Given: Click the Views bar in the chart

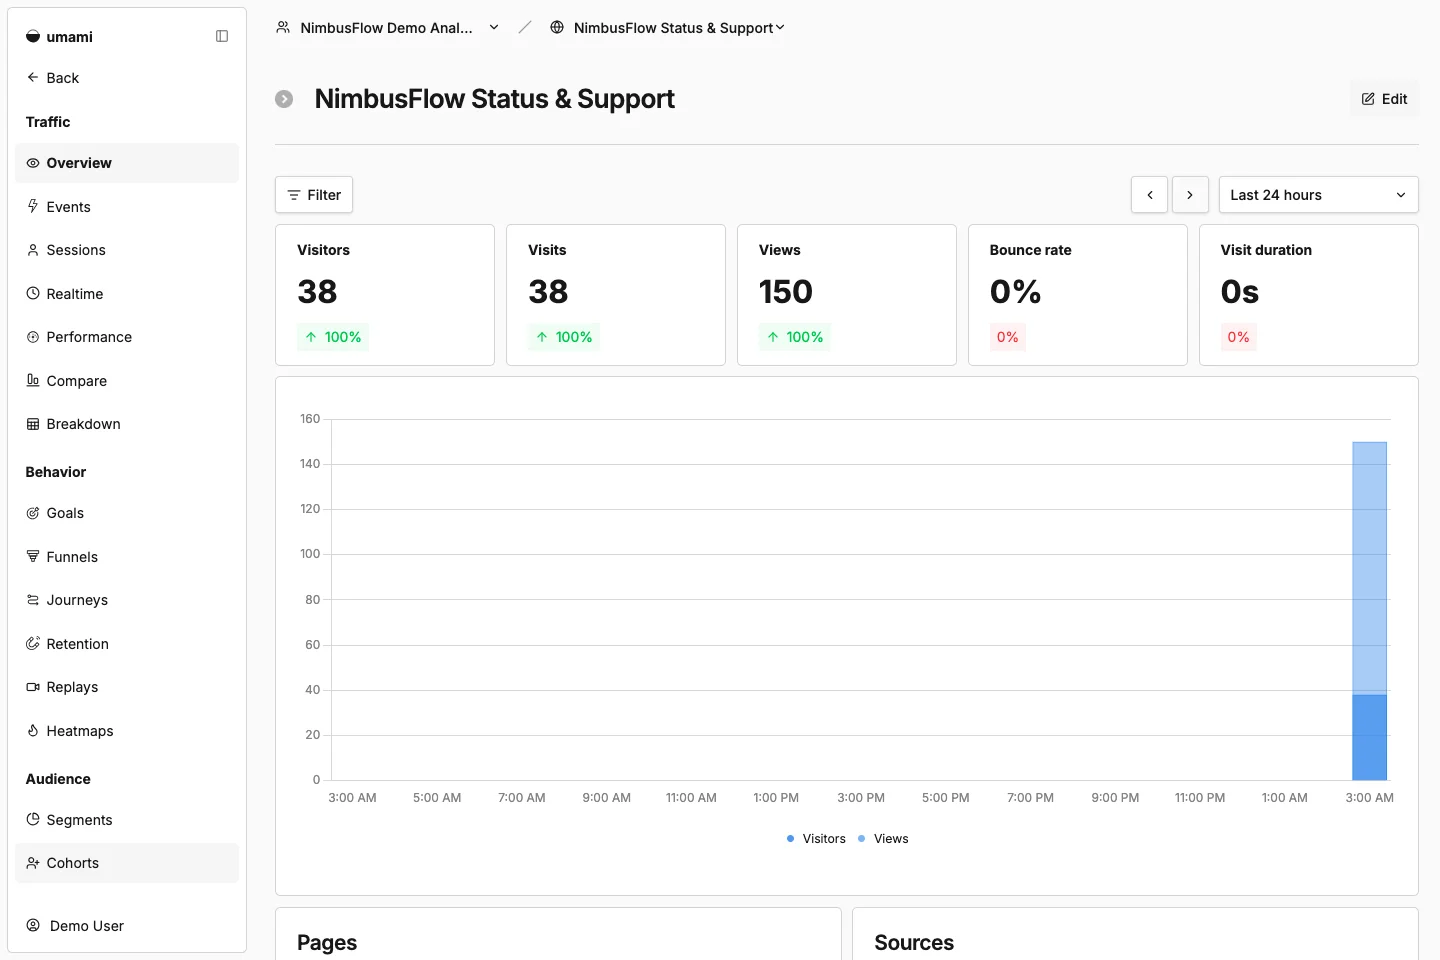Looking at the screenshot, I should click(1369, 568).
